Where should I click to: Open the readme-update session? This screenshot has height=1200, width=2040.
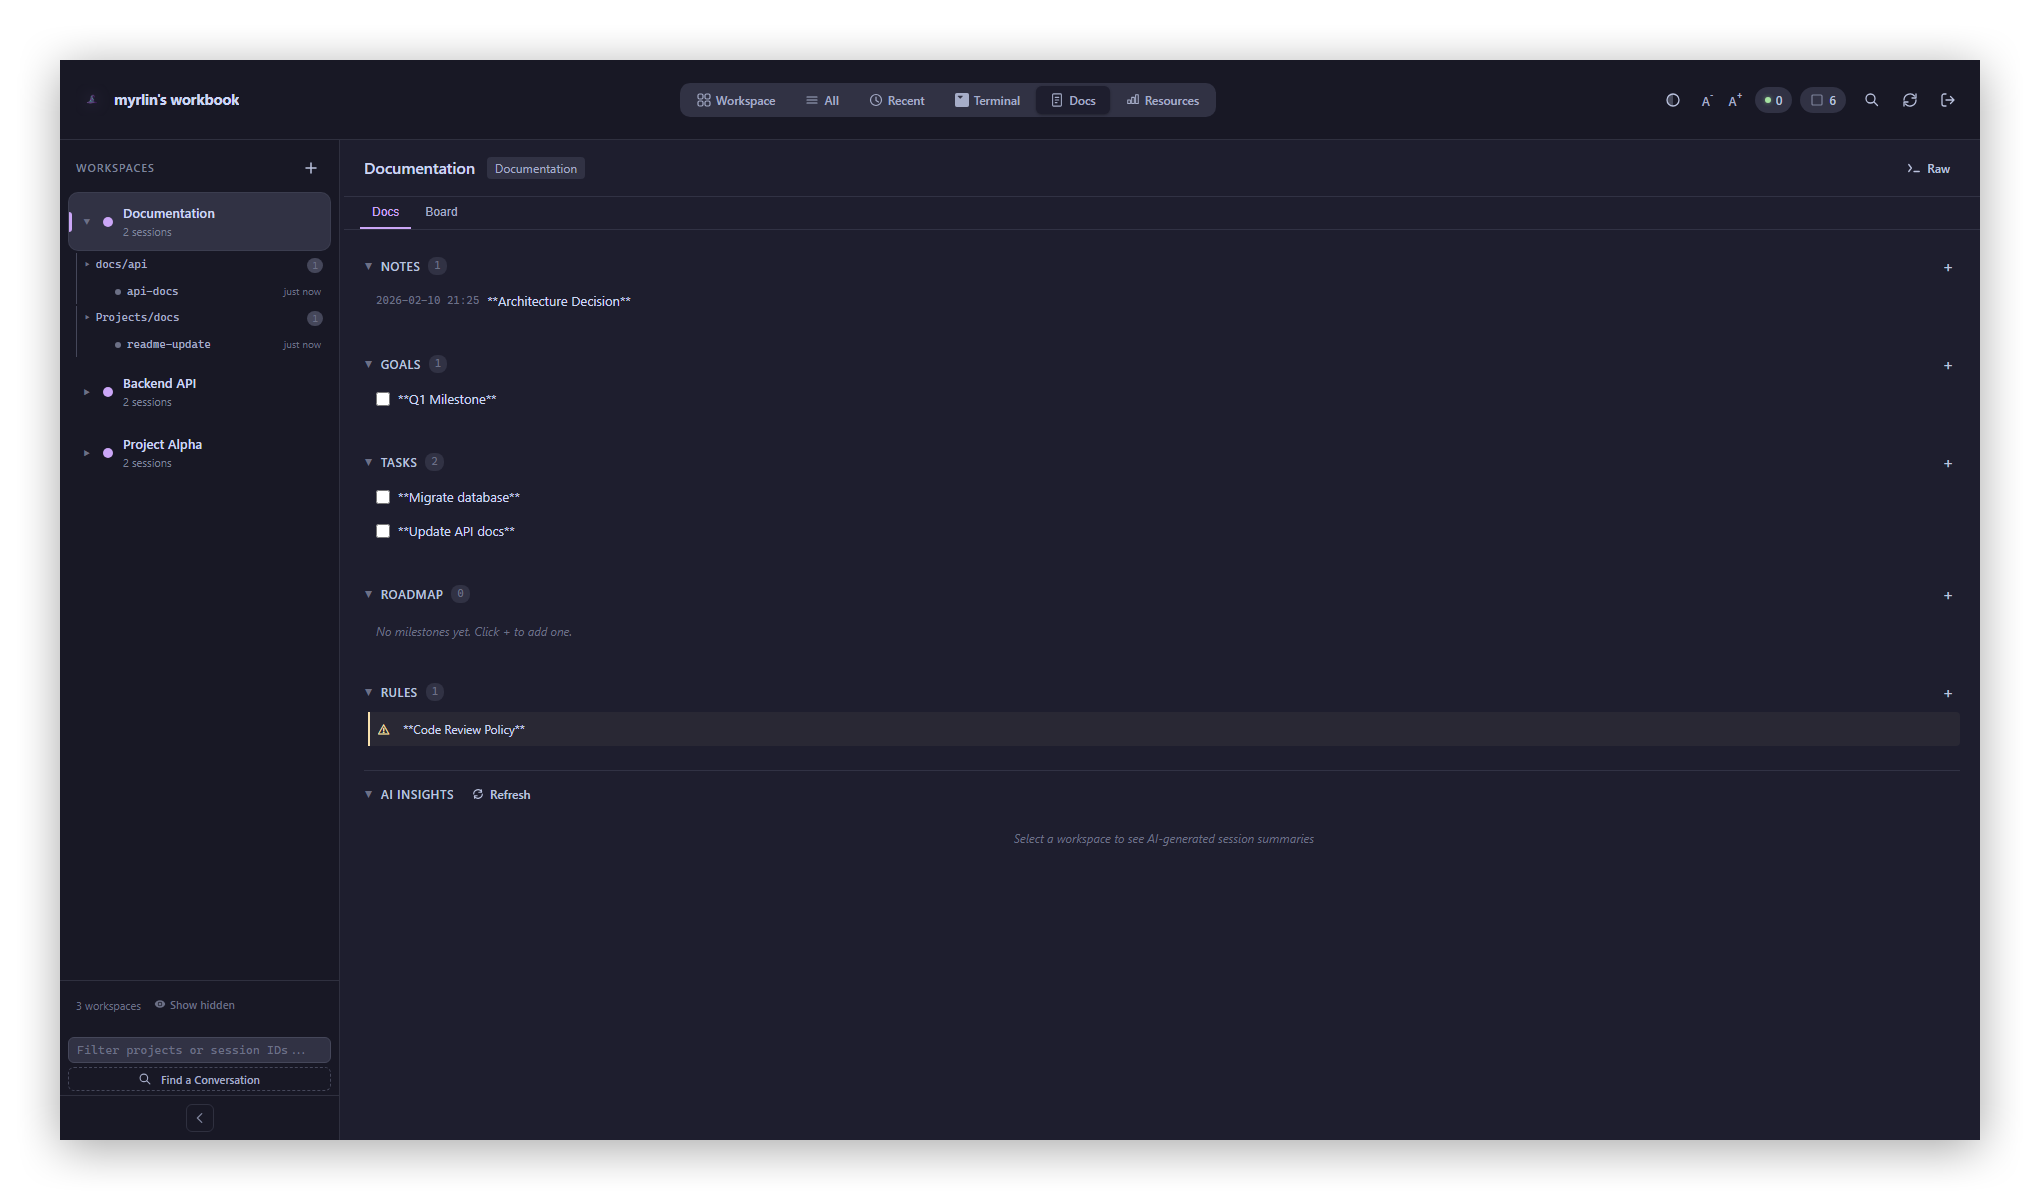tap(200, 345)
